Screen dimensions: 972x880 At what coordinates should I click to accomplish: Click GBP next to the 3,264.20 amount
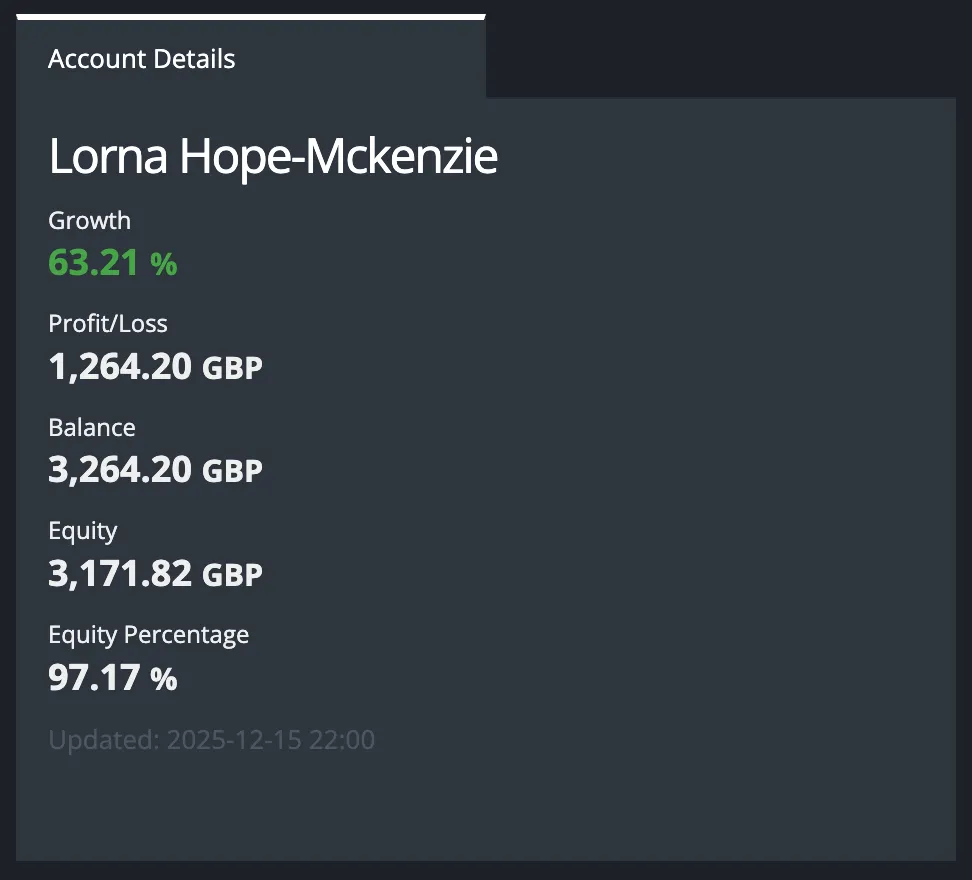(232, 471)
